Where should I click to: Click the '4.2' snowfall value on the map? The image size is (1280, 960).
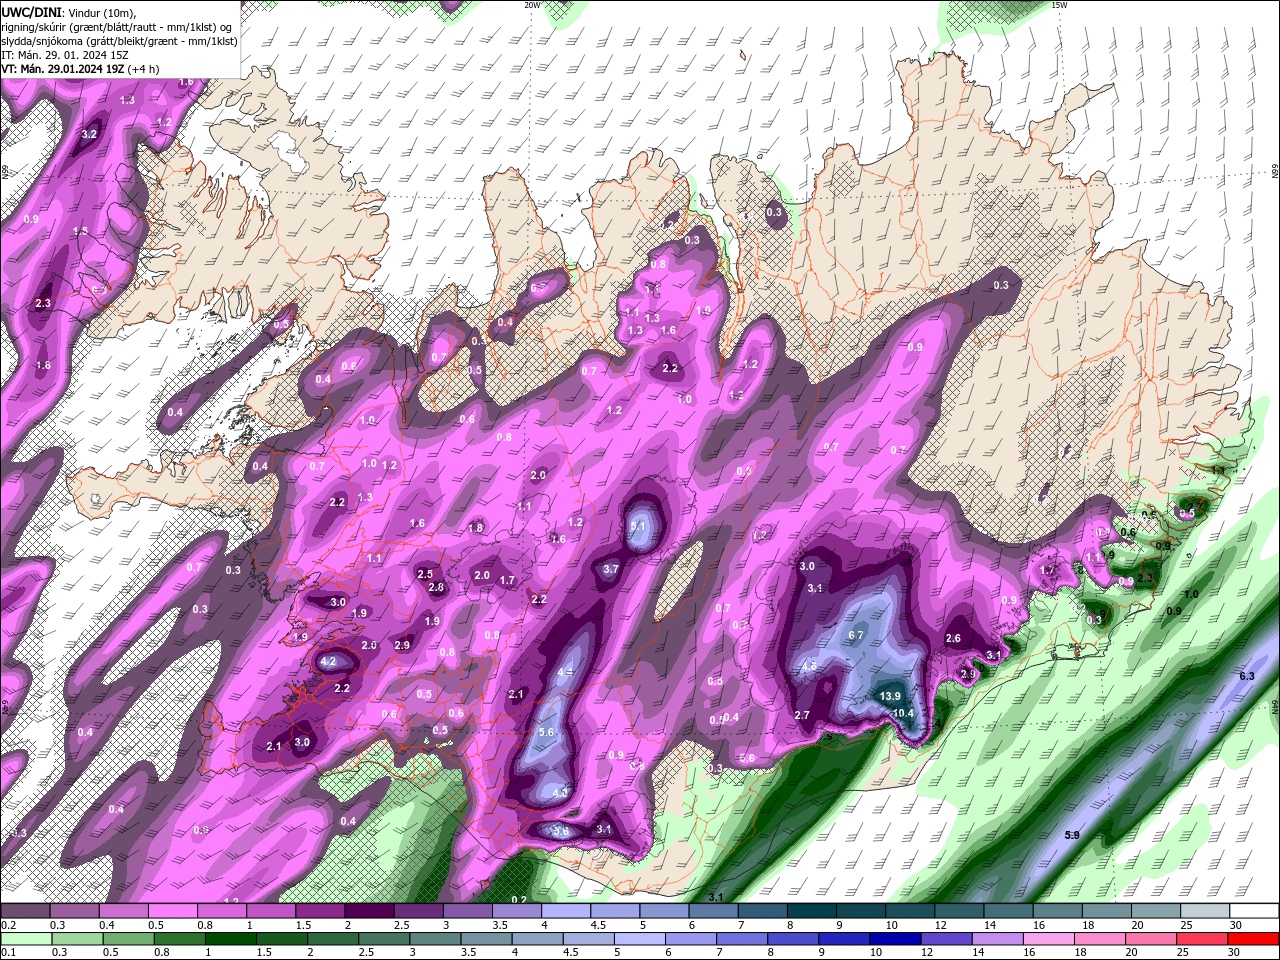tap(328, 661)
